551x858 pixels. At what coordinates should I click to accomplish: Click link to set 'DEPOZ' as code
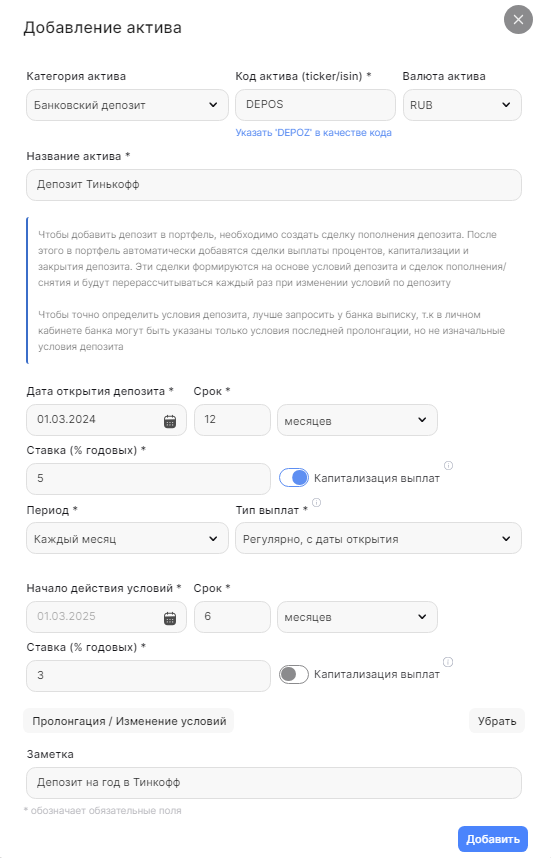[314, 132]
